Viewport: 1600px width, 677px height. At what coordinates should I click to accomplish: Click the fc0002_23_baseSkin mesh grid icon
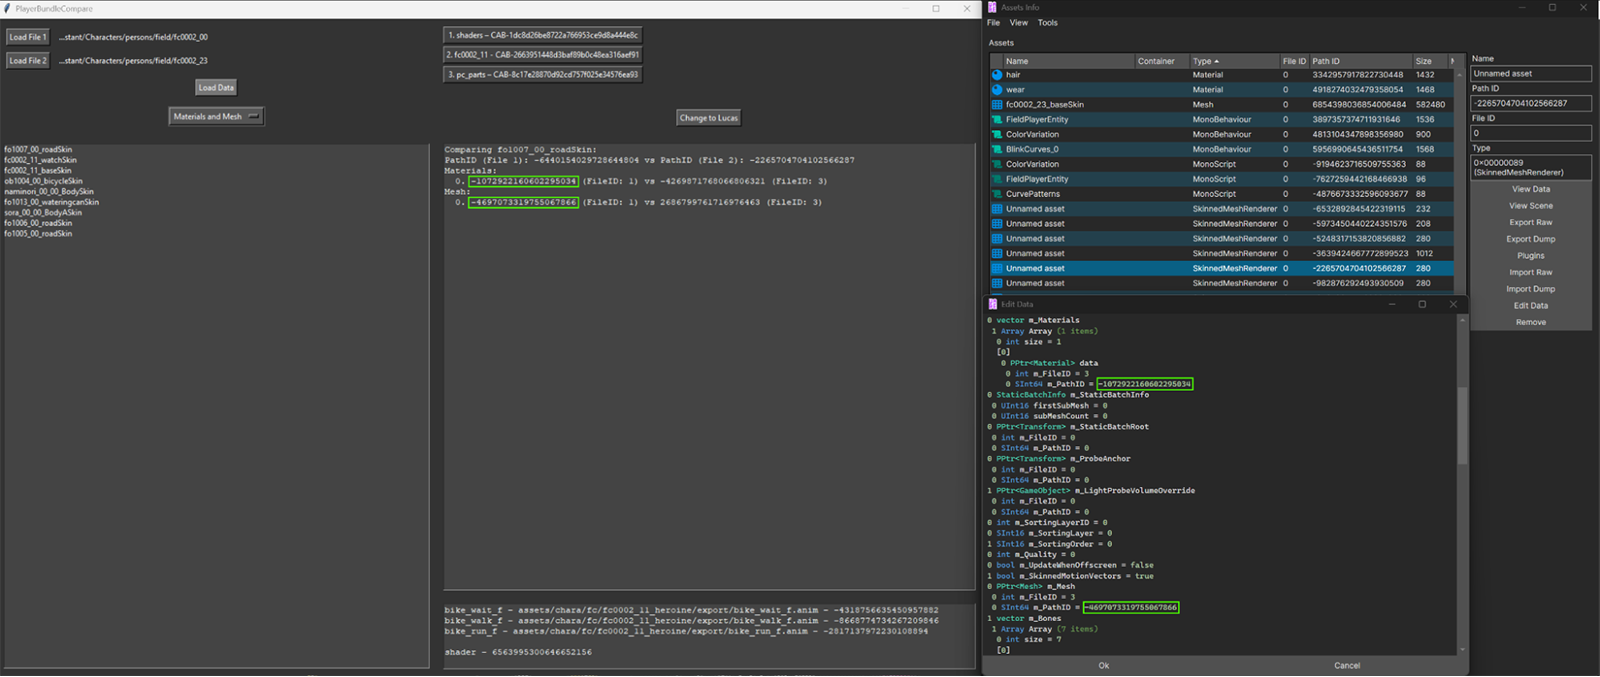(997, 105)
